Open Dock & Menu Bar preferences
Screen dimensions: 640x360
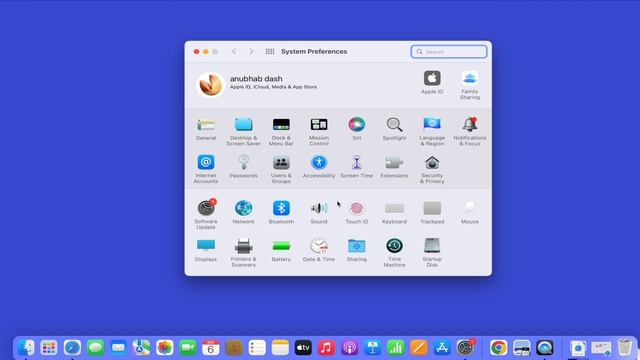pos(281,131)
